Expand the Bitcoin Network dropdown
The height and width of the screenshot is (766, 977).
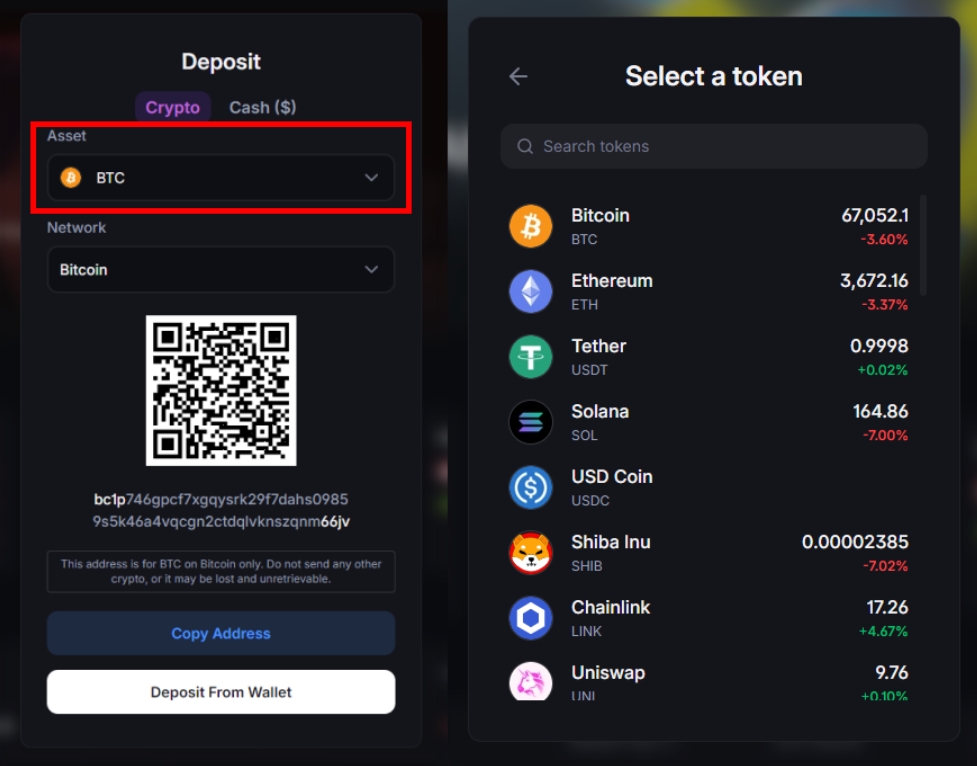tap(220, 270)
